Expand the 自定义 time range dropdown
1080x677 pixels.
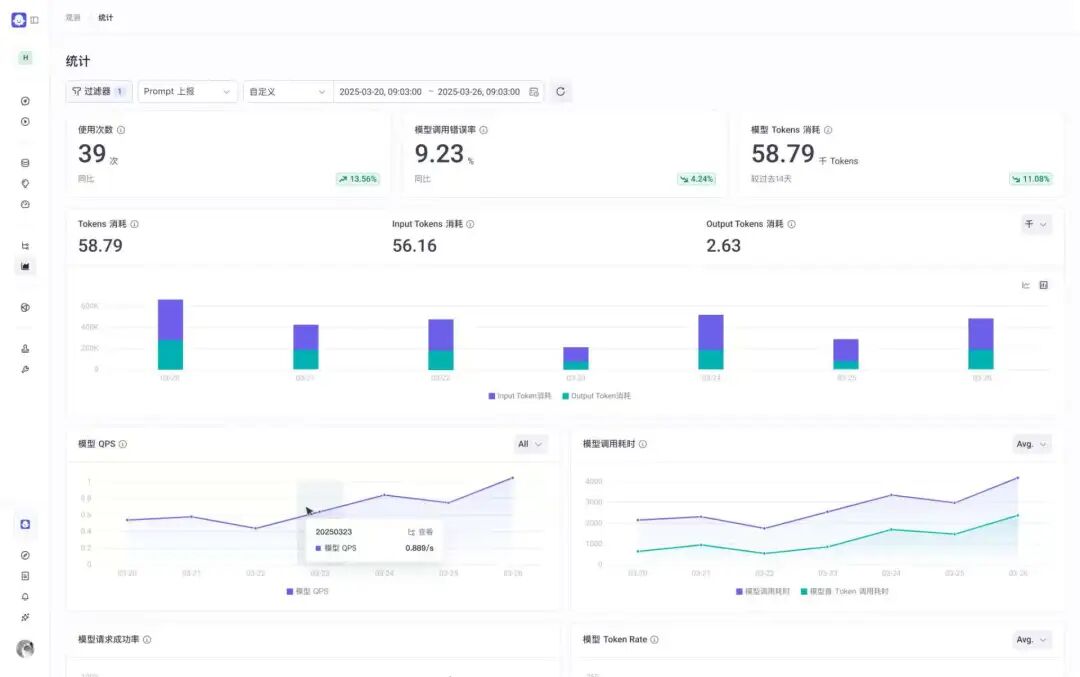[288, 92]
